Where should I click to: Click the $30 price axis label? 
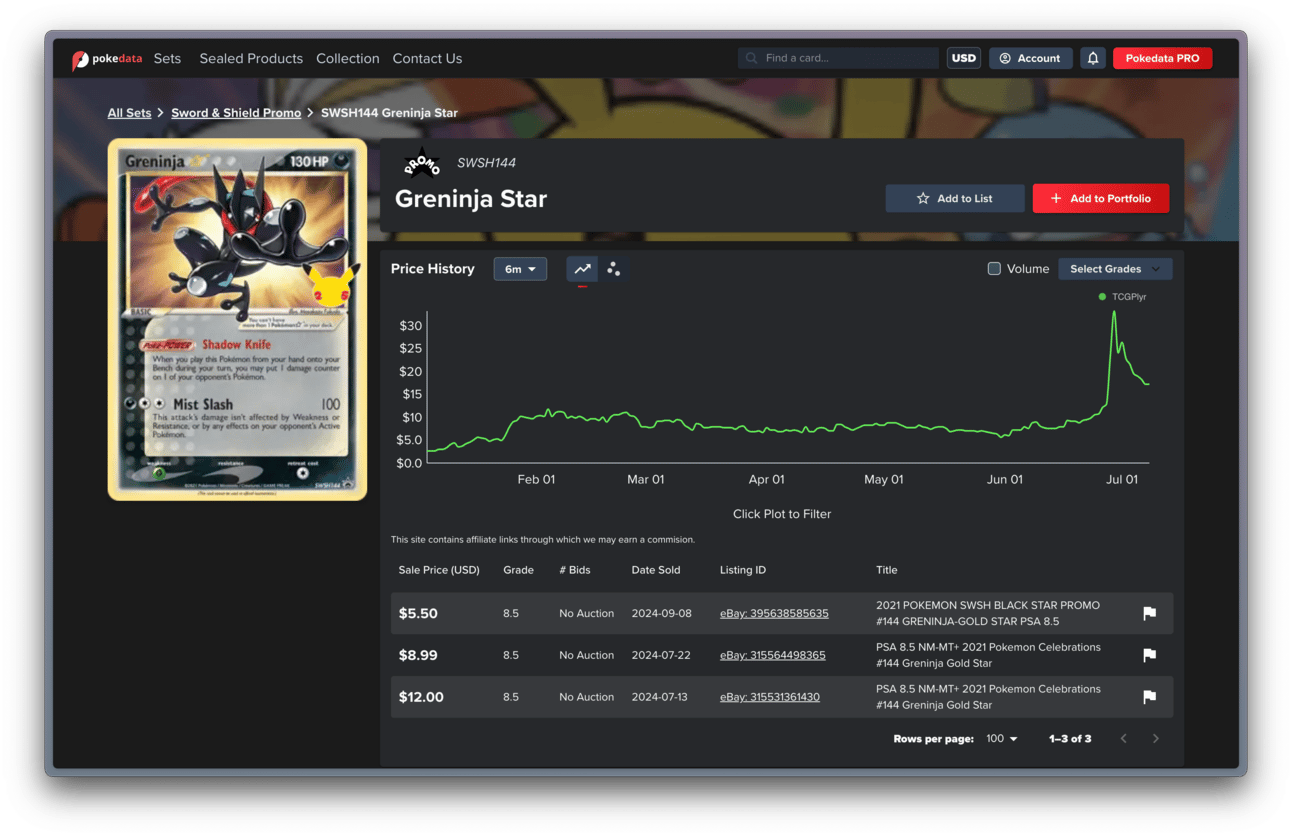411,326
